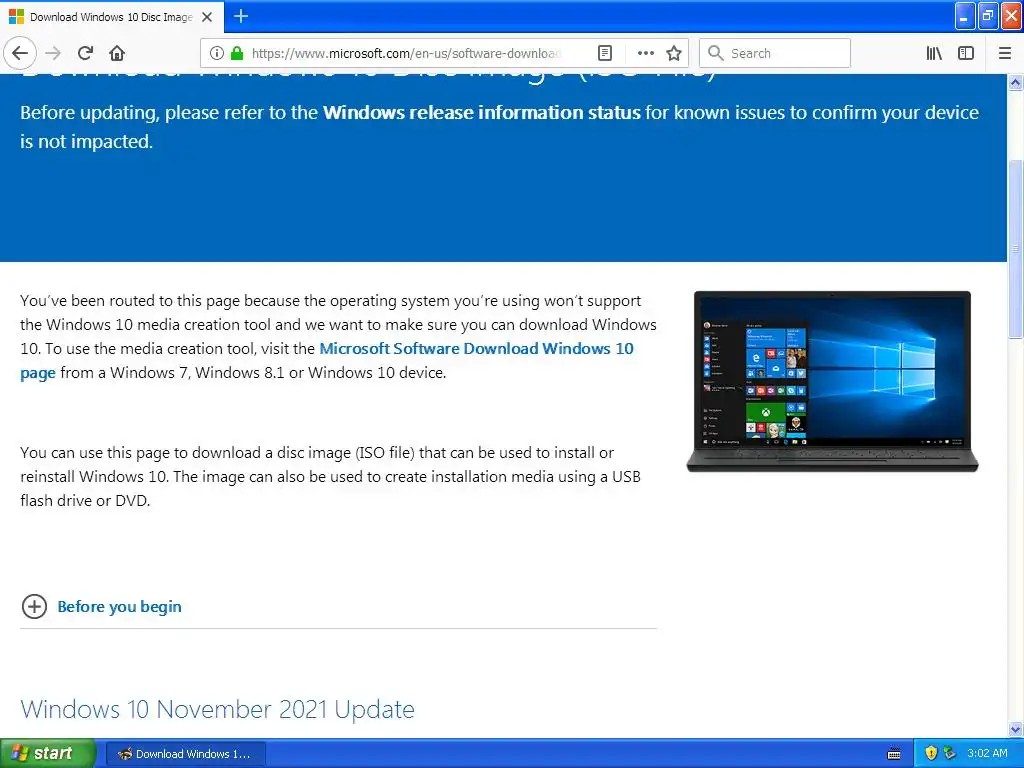Toggle reader view in address bar
The height and width of the screenshot is (768, 1024).
click(x=605, y=54)
